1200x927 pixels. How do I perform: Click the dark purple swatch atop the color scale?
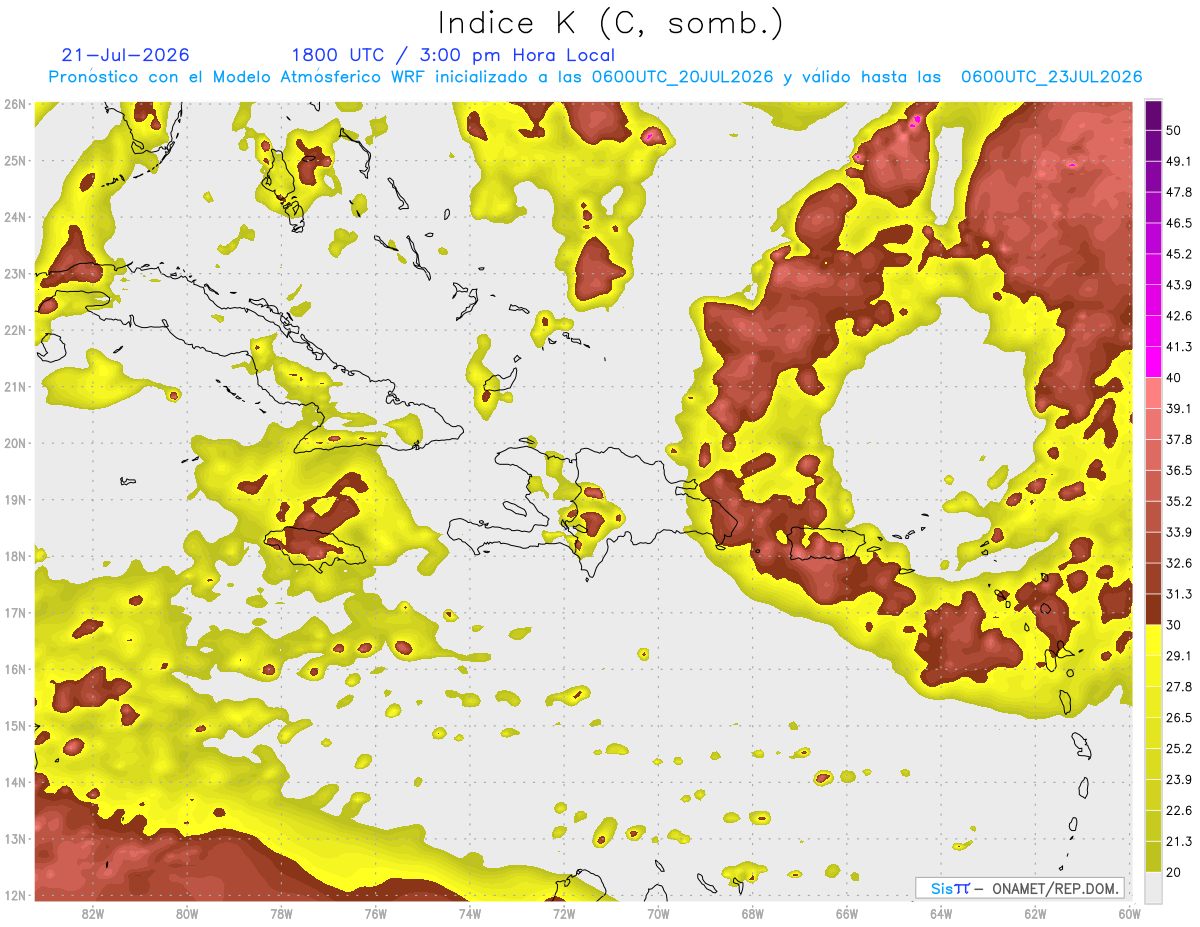click(x=1153, y=115)
